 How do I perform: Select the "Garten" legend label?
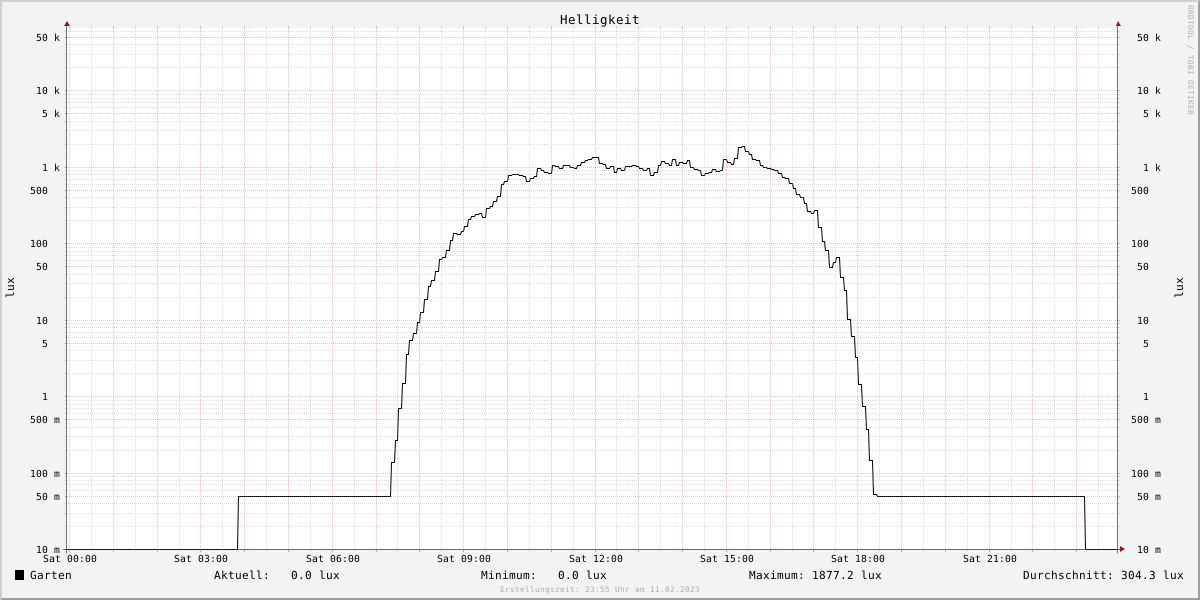pos(51,575)
